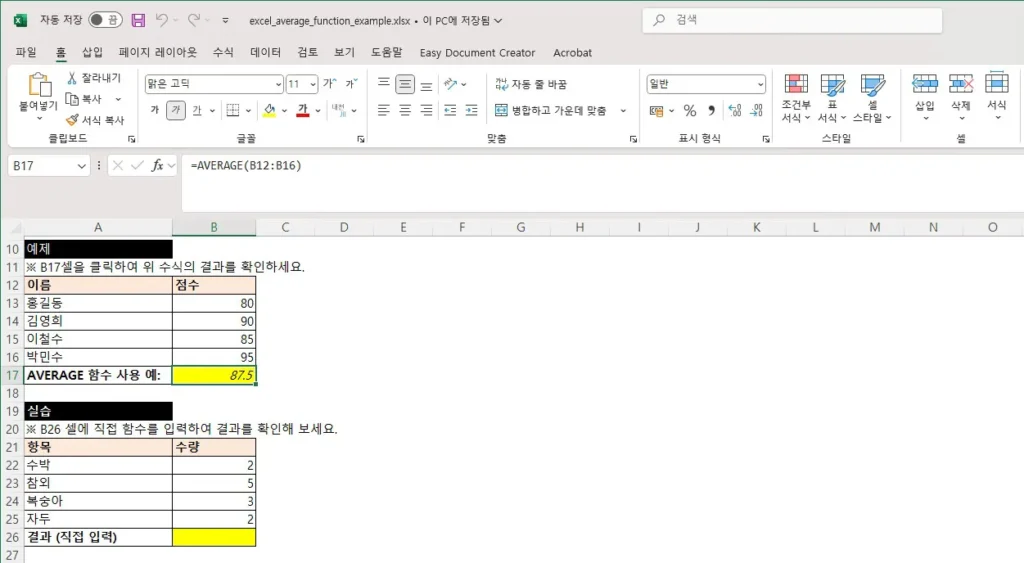Viewport: 1024px width, 563px height.
Task: Open clipboard group dialog launcher
Action: tap(131, 139)
